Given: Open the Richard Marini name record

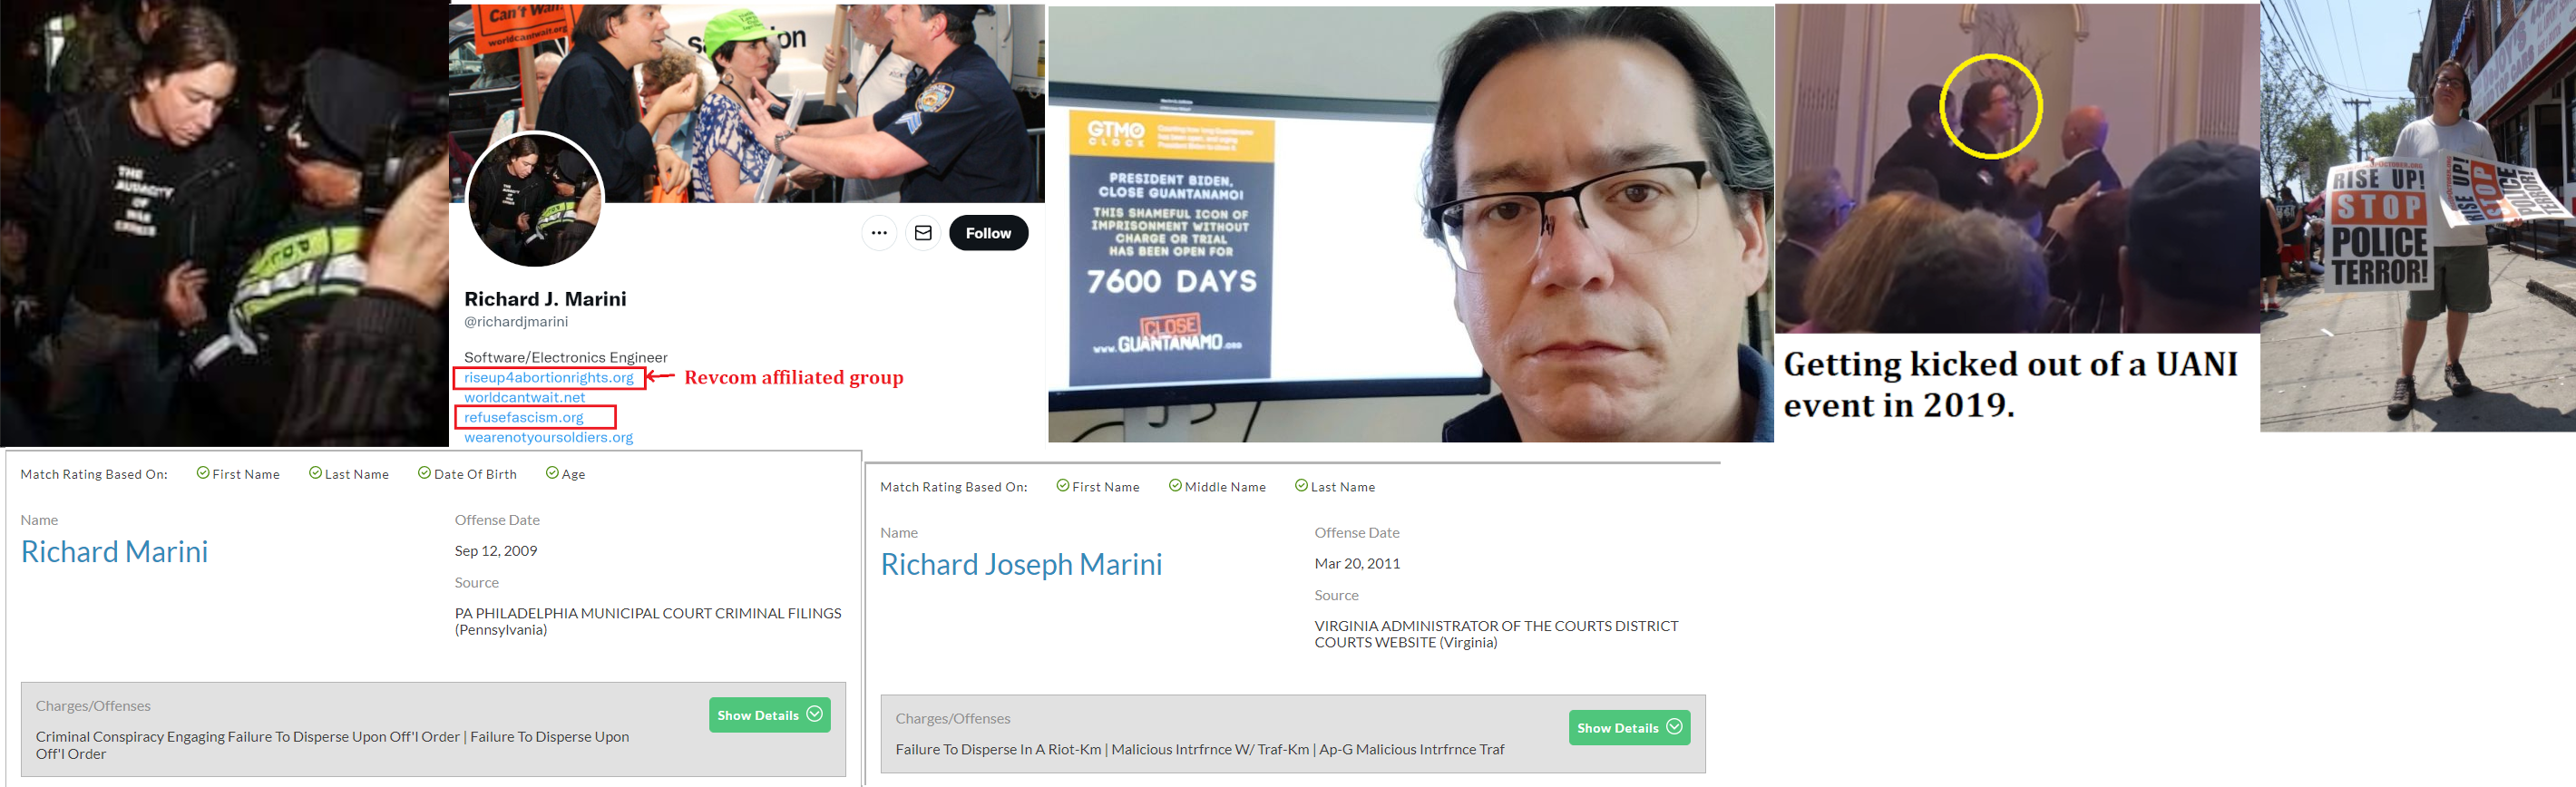Looking at the screenshot, I should (114, 552).
